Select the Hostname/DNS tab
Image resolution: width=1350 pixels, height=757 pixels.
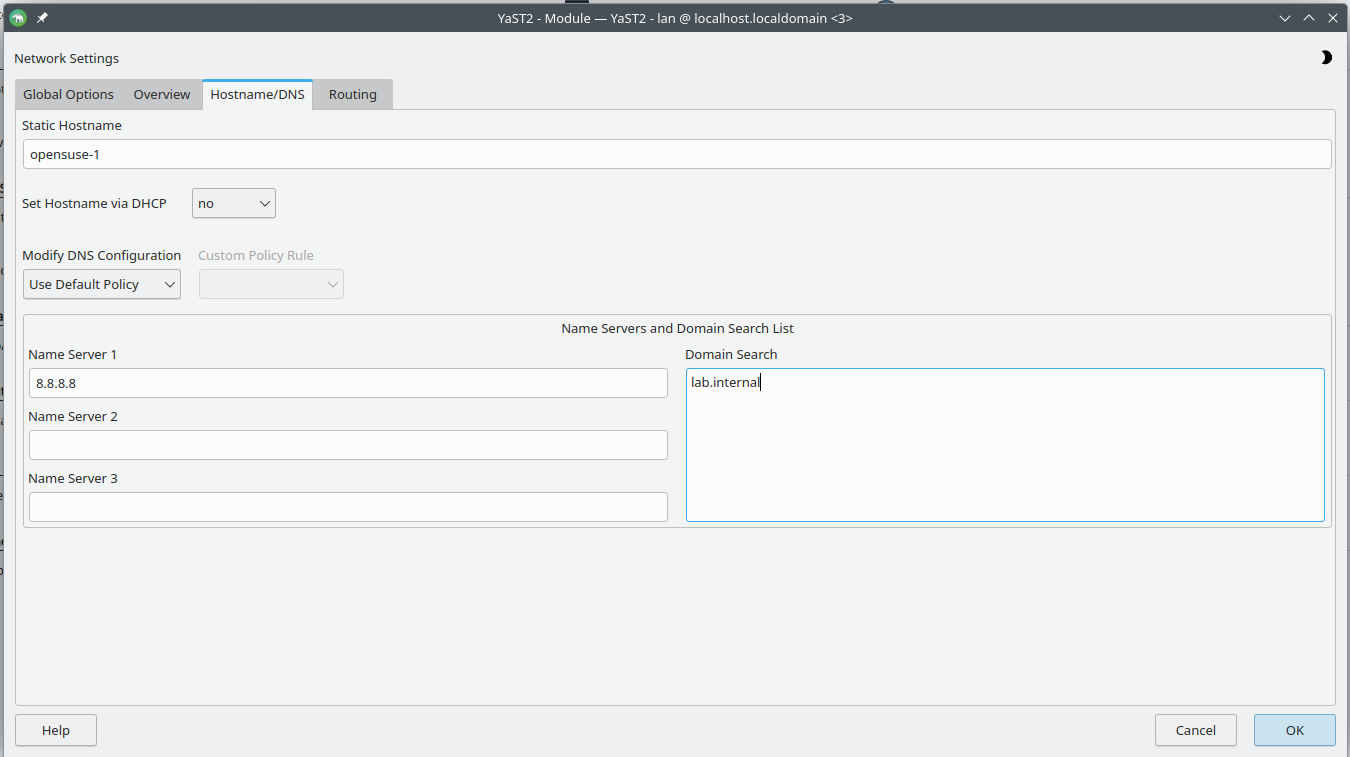257,94
